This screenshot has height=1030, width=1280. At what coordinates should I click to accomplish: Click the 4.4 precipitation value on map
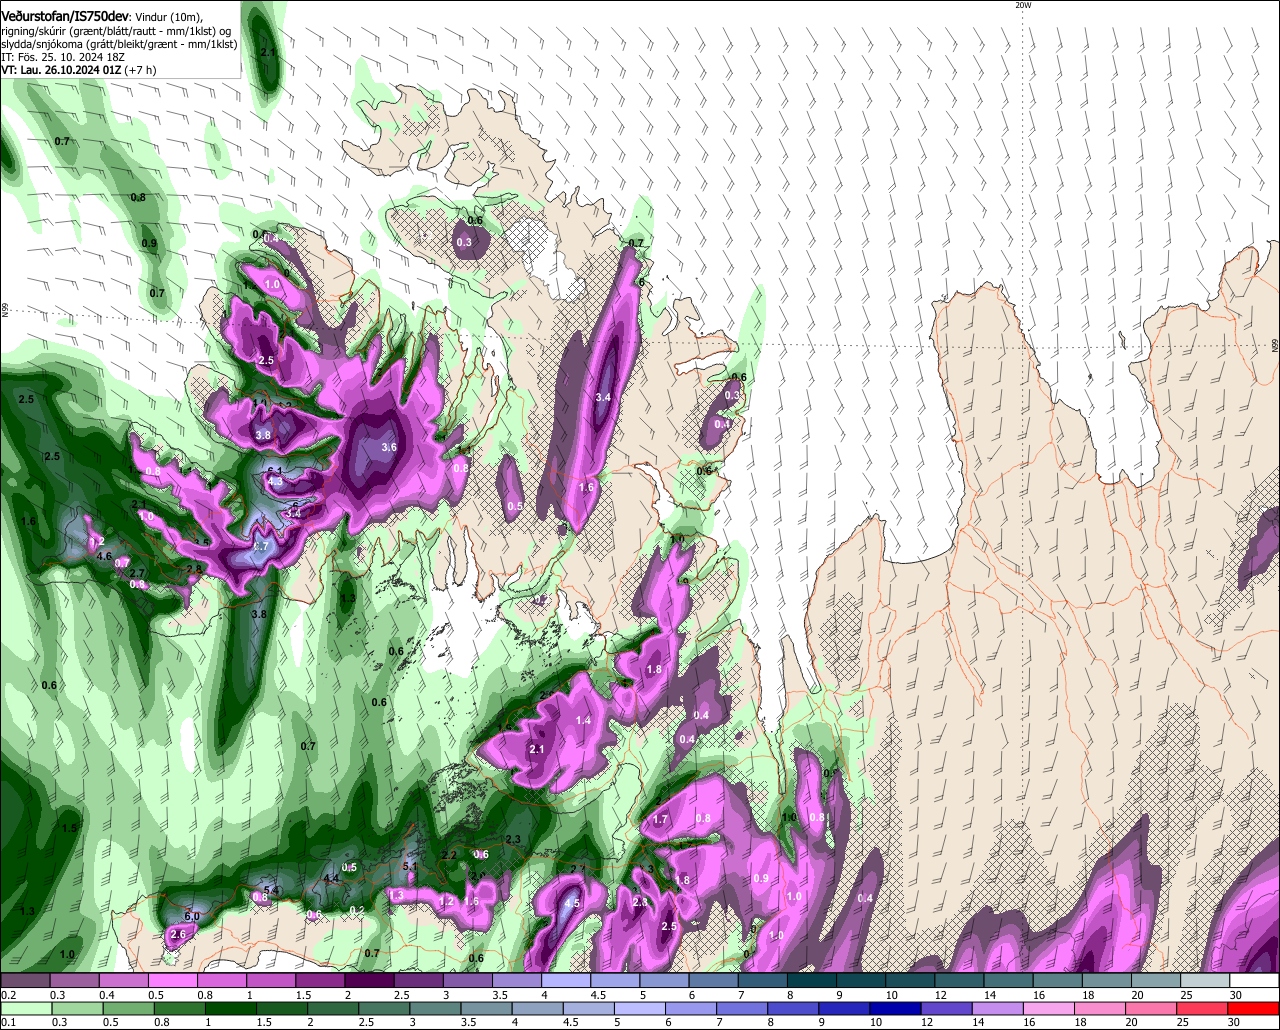point(331,878)
